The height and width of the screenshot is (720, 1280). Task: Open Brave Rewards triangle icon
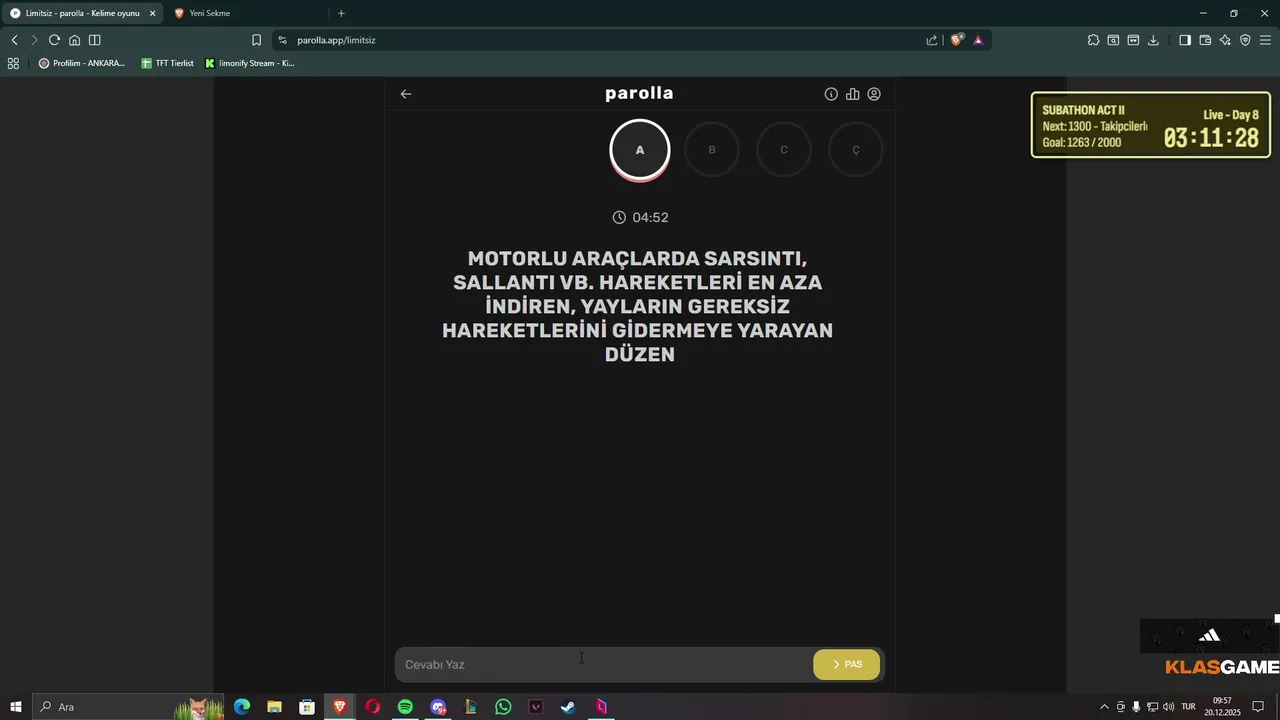(978, 40)
